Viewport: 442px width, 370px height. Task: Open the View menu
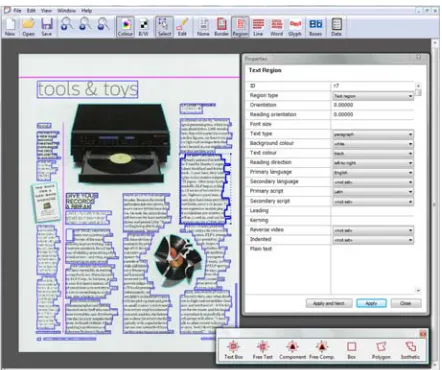click(x=46, y=11)
